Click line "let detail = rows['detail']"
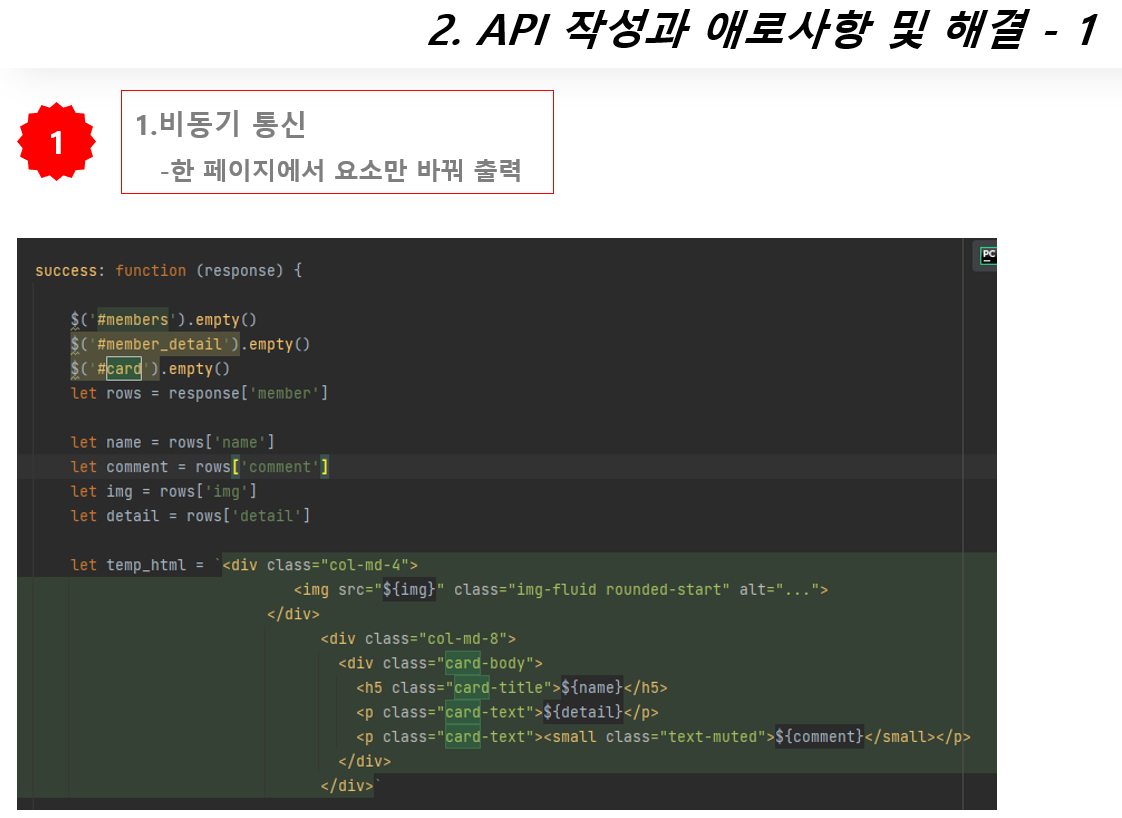This screenshot has height=818, width=1122. point(190,515)
